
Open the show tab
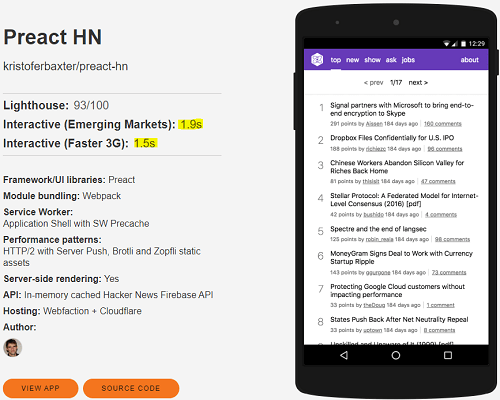coord(372,60)
